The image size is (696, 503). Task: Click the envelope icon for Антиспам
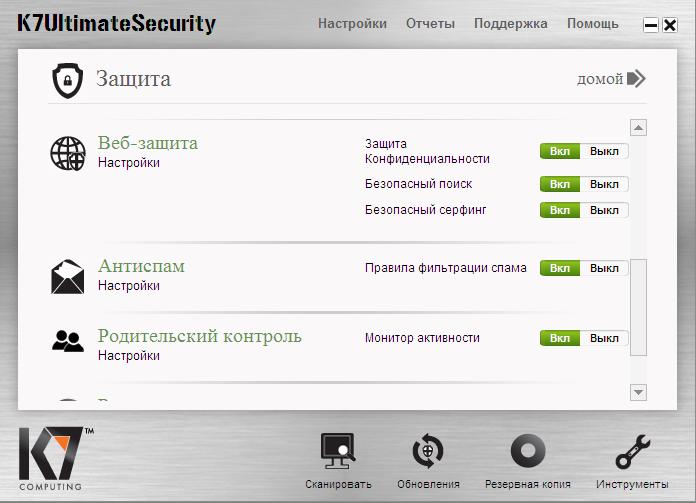coord(67,277)
